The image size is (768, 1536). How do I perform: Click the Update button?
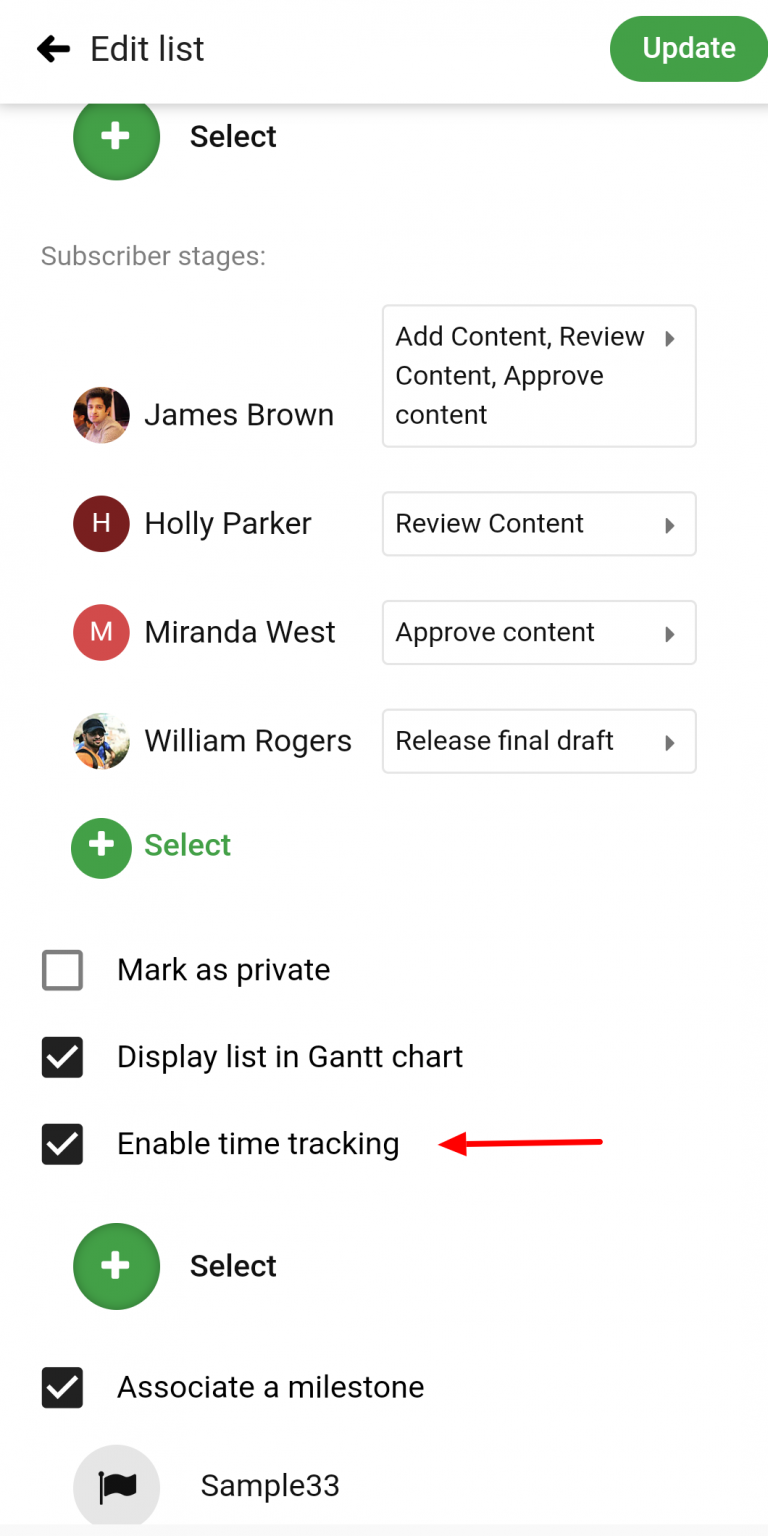coord(689,48)
